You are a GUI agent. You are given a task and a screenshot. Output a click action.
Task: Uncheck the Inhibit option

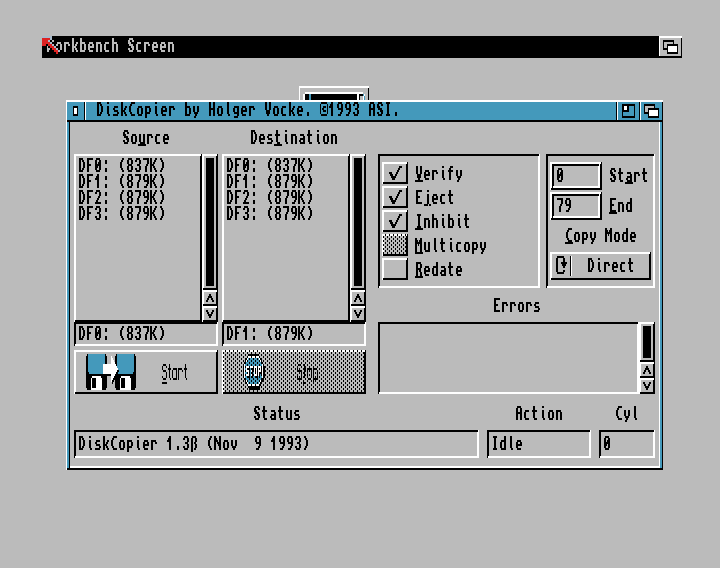tap(396, 222)
